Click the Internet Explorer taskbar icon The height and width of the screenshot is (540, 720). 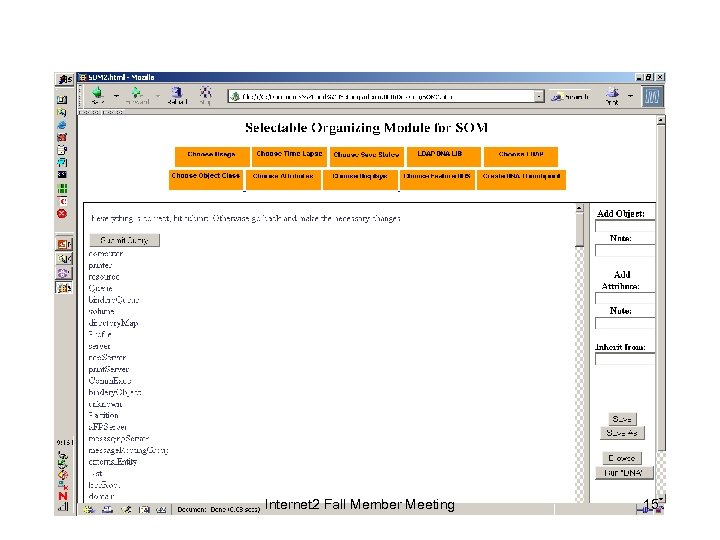coord(62,125)
